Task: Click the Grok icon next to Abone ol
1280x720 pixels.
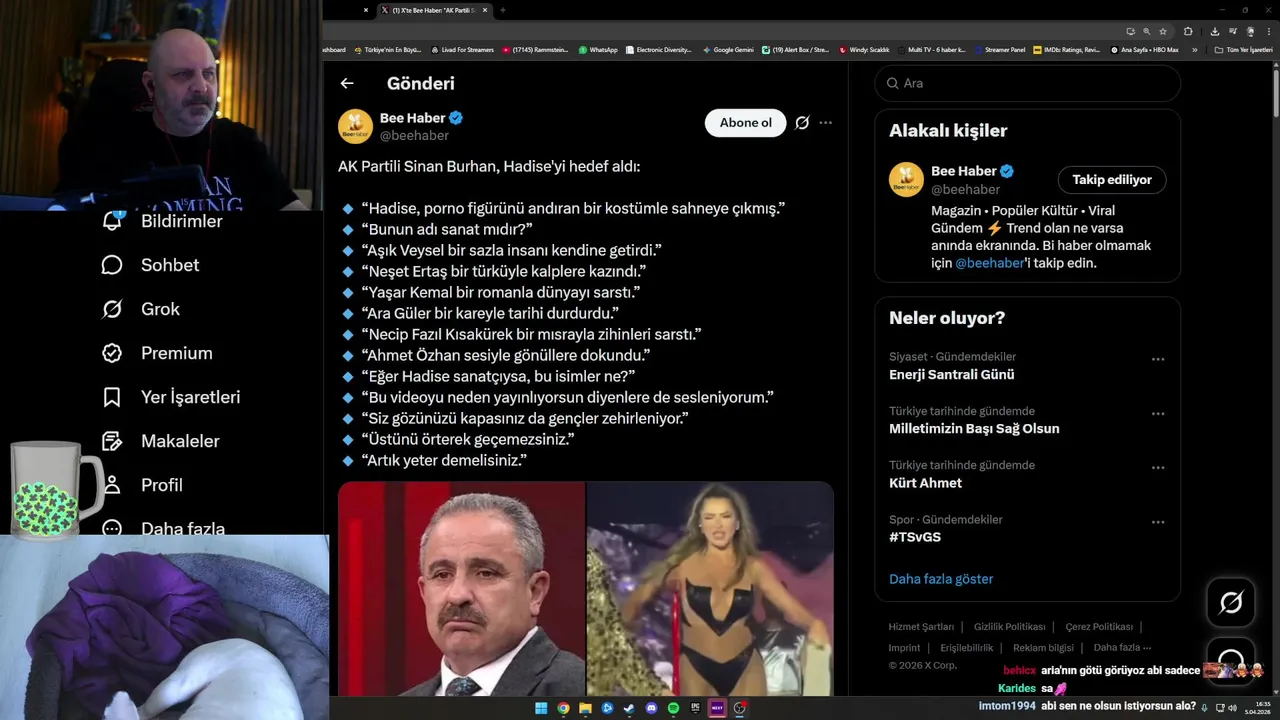Action: [802, 123]
